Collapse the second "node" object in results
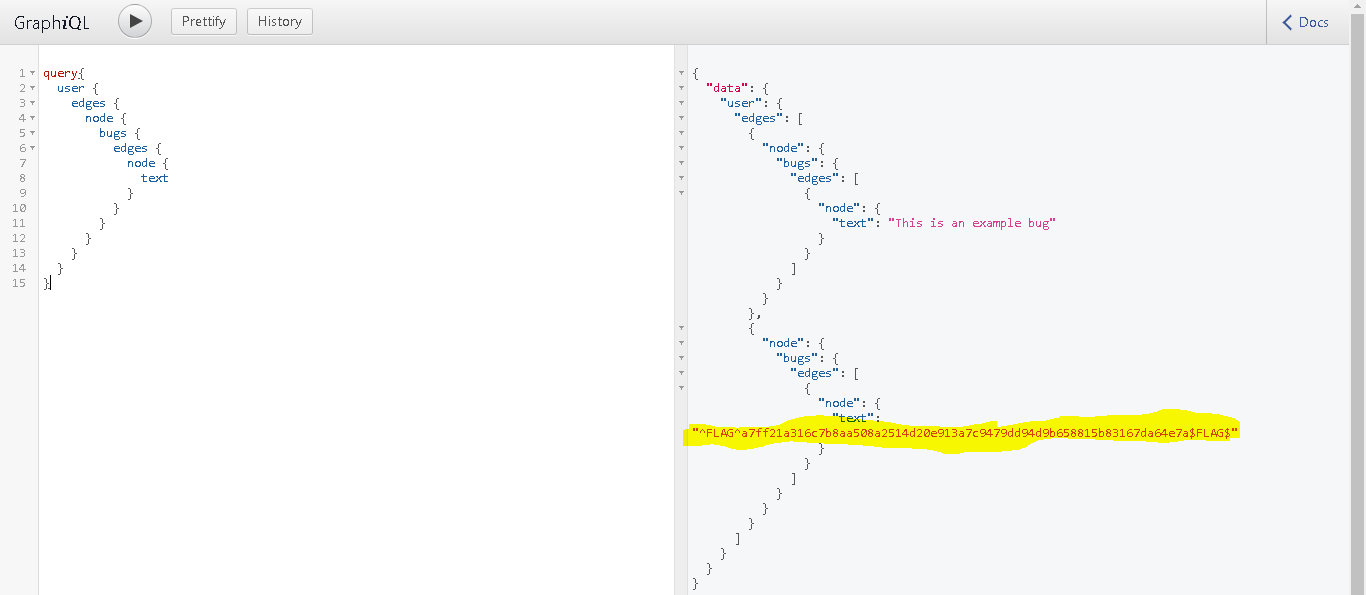Image resolution: width=1366 pixels, height=595 pixels. (681, 343)
